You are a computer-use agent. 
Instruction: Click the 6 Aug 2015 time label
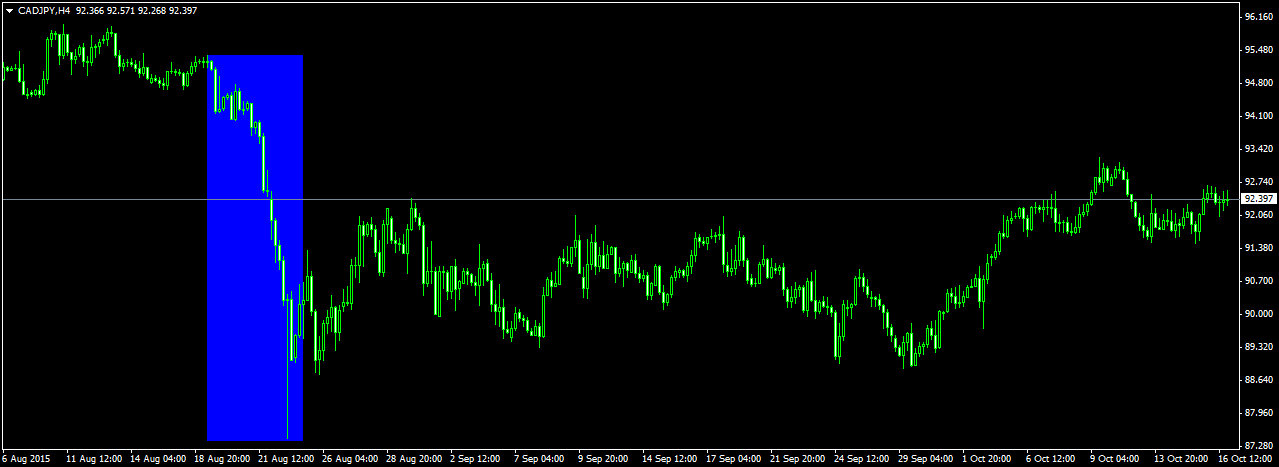(24, 459)
